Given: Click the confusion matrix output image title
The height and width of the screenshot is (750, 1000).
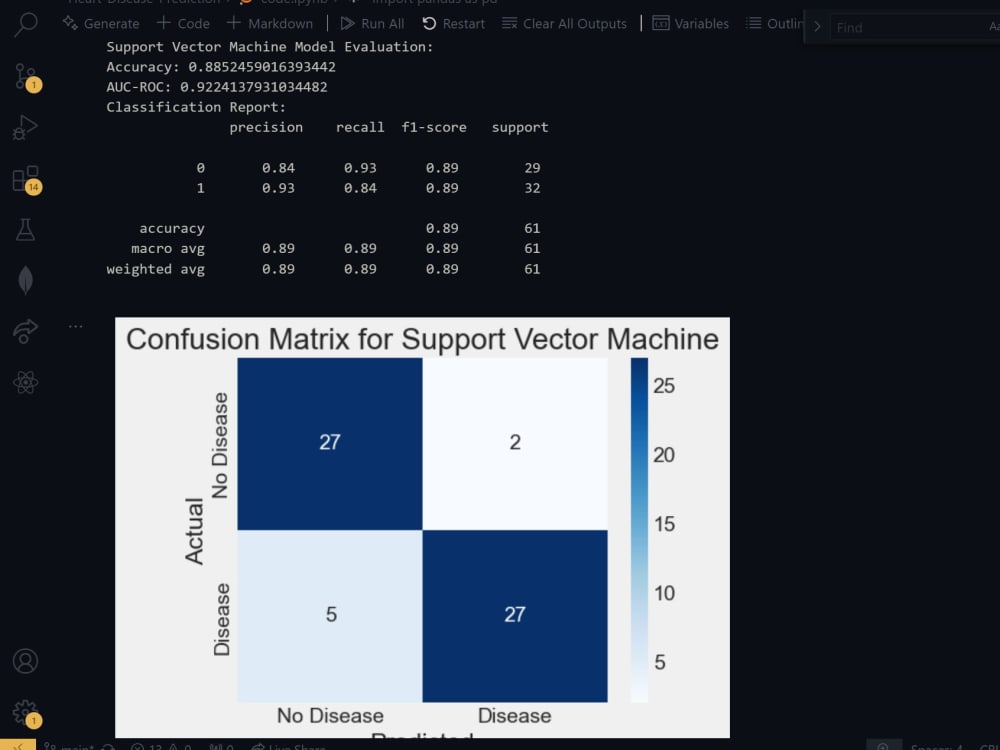Looking at the screenshot, I should tap(422, 339).
